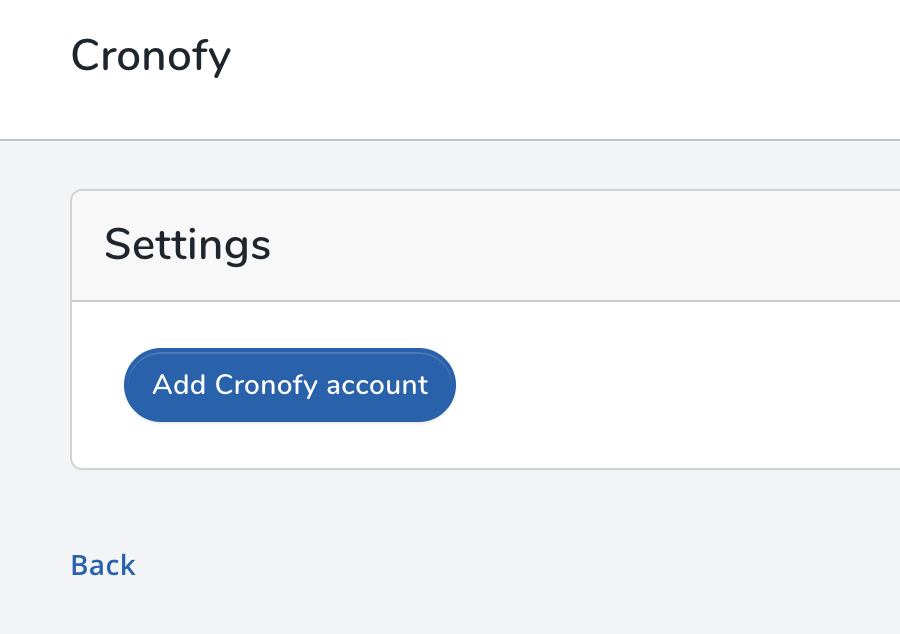Viewport: 900px width, 634px height.
Task: Click the Cronofy integration header
Action: [x=150, y=57]
